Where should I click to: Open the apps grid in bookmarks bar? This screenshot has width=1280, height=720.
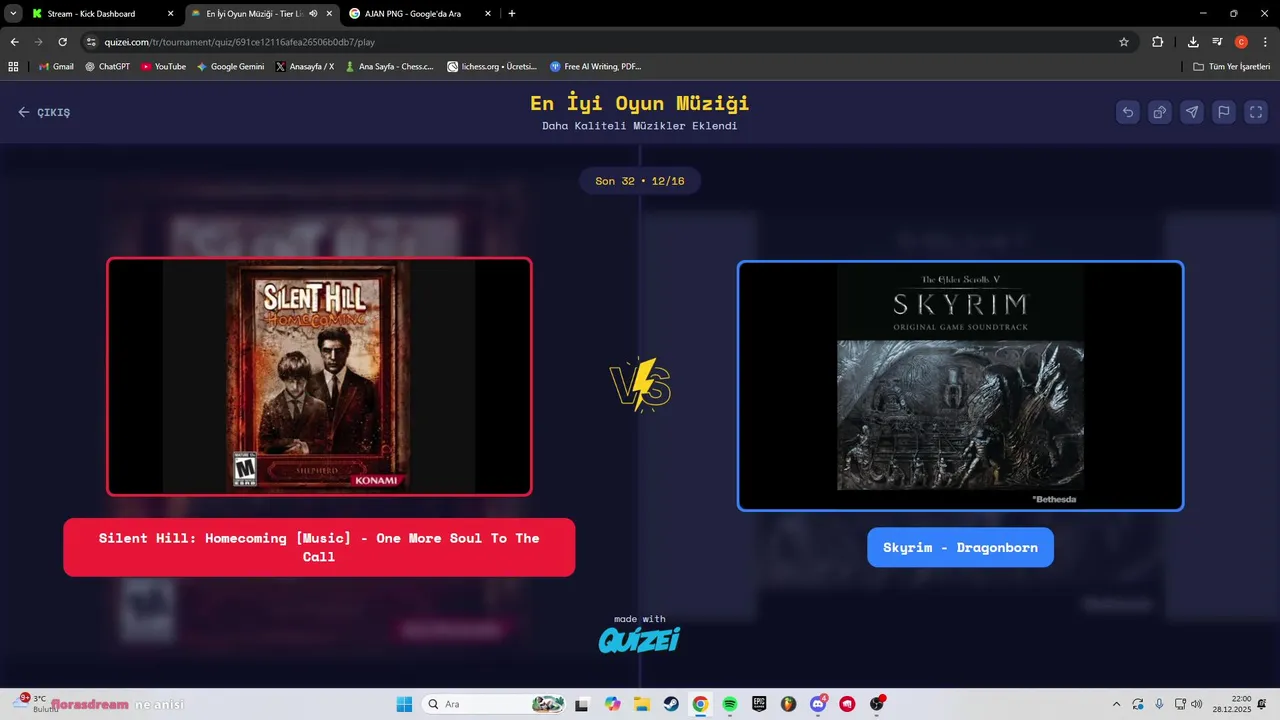13,67
